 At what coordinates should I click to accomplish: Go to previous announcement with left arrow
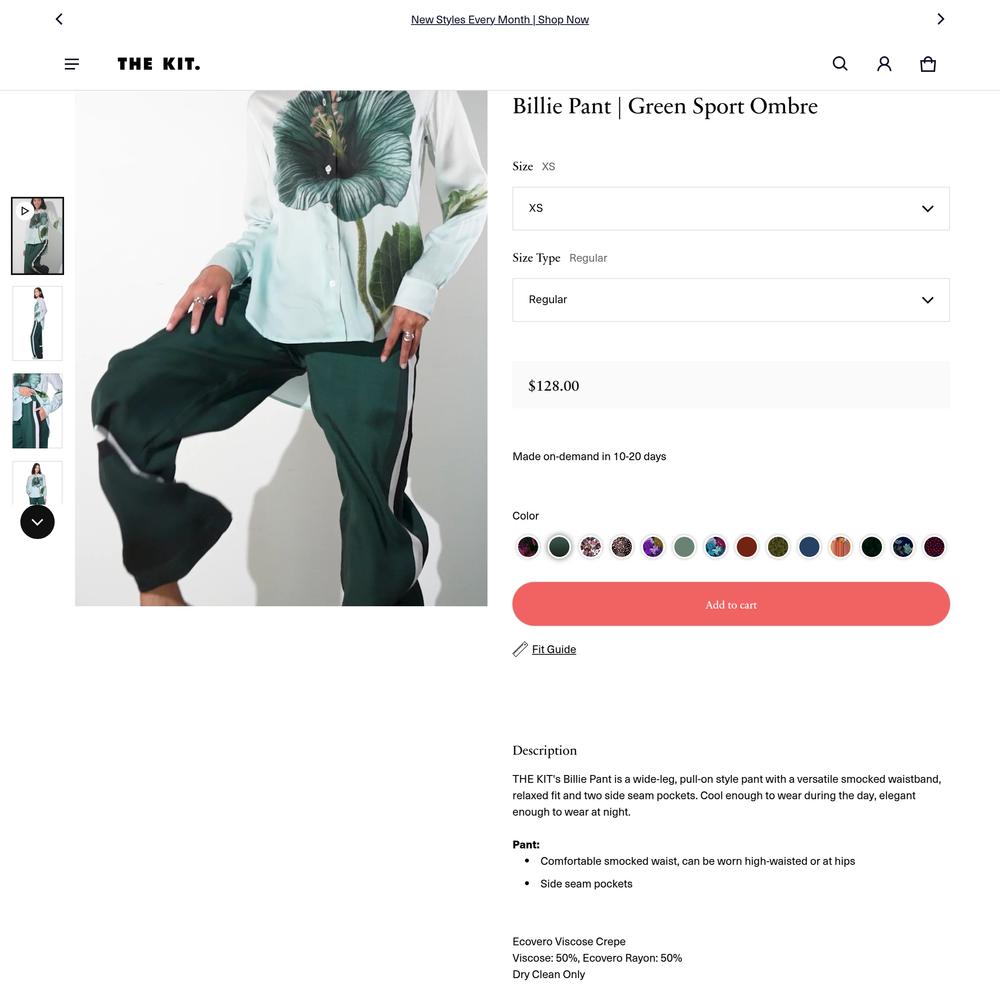click(59, 19)
